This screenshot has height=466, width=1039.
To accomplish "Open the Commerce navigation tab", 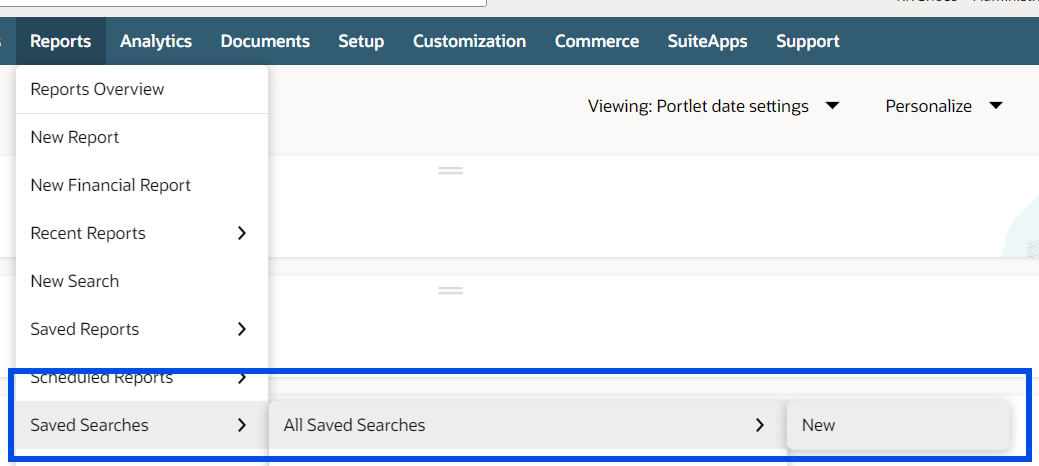I will pyautogui.click(x=597, y=41).
